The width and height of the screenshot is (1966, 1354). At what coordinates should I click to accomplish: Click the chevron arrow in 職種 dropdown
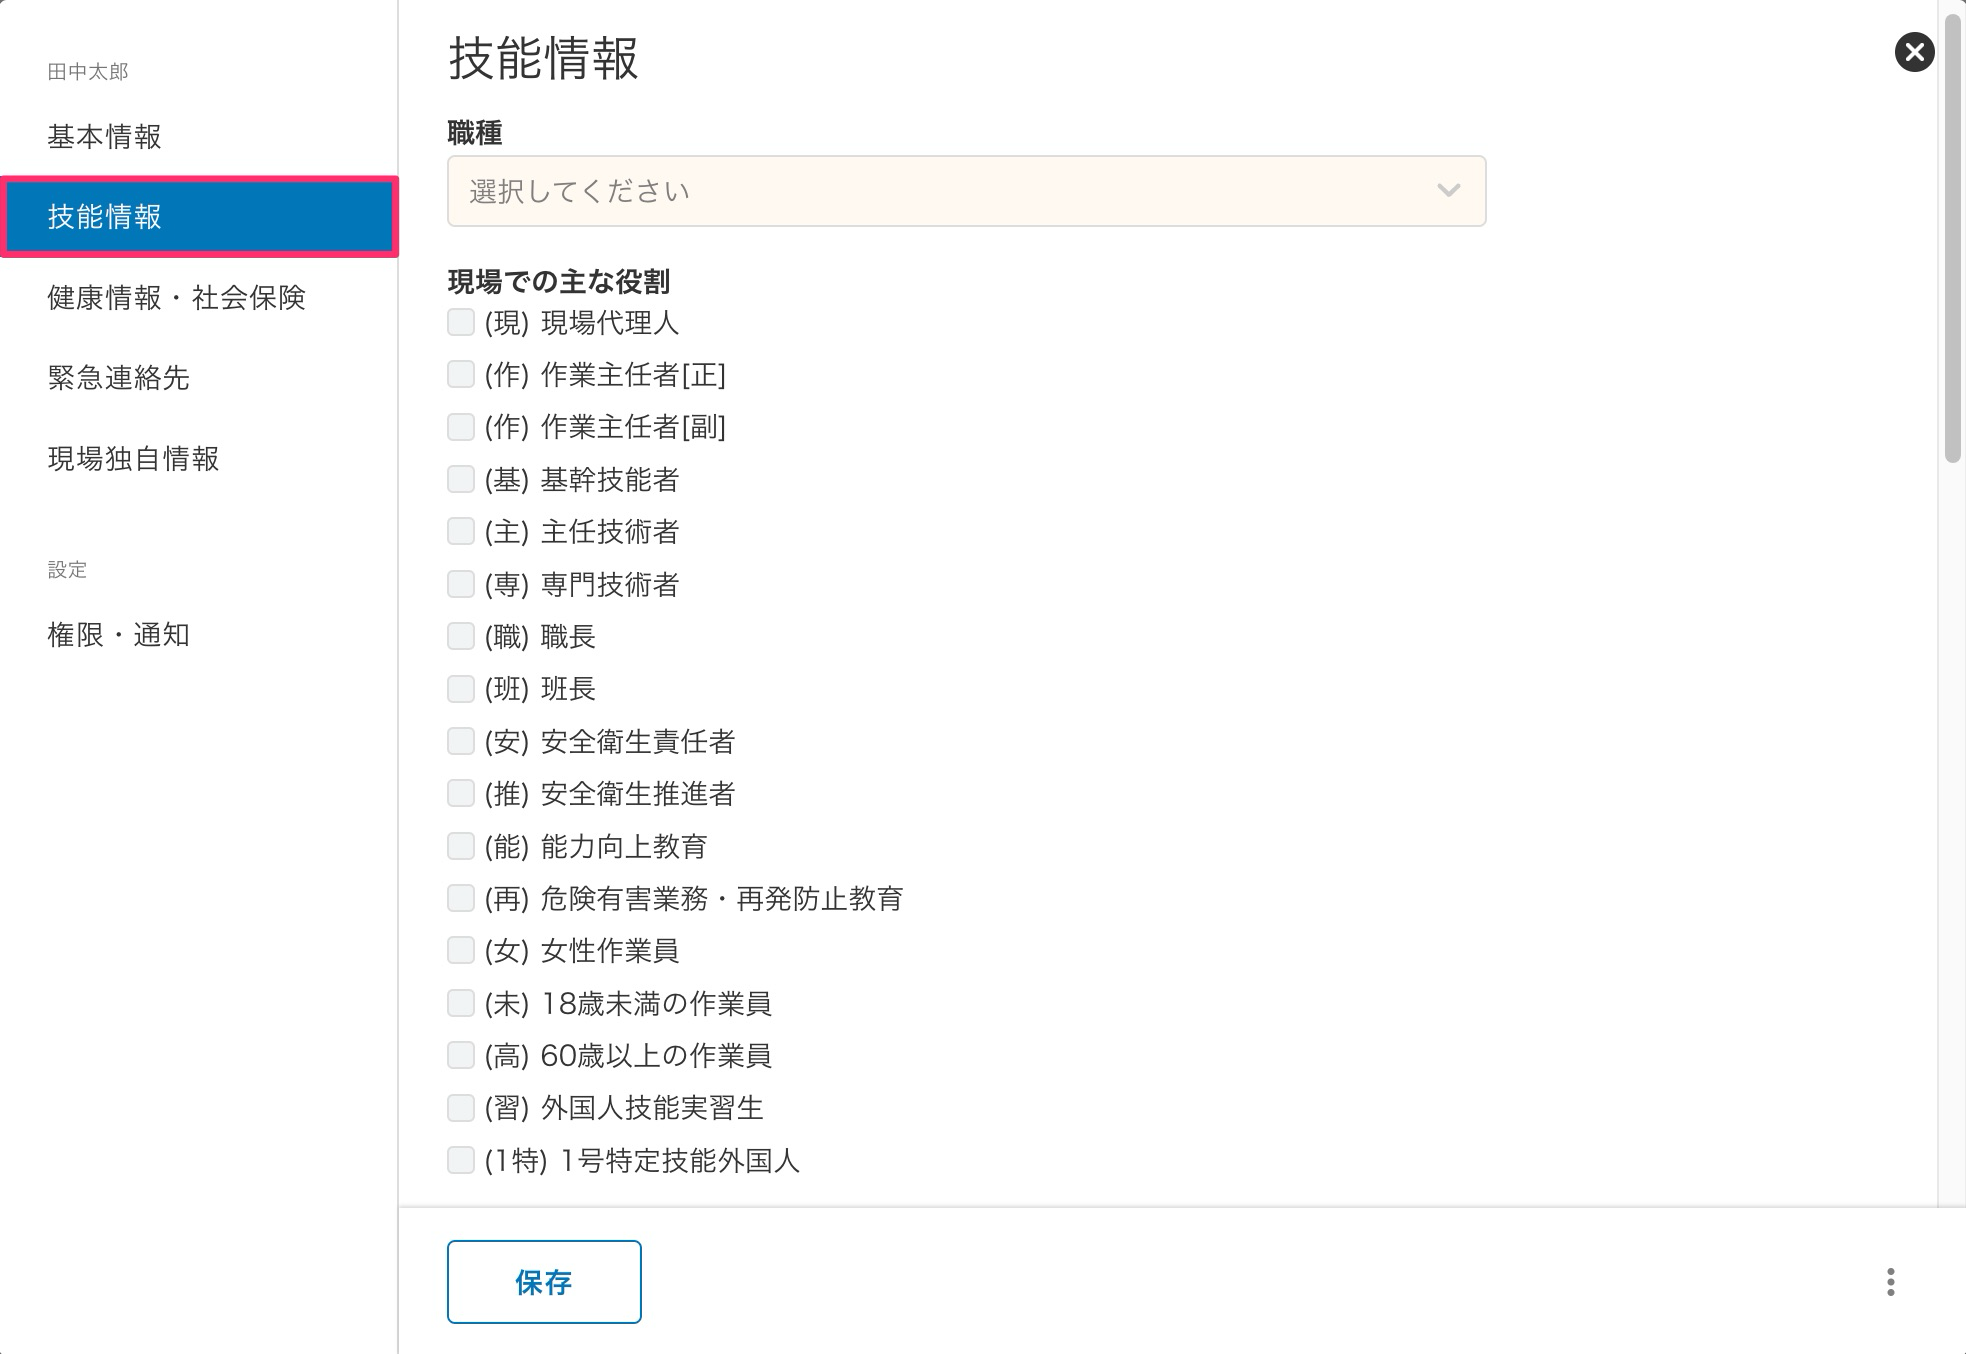click(x=1448, y=190)
